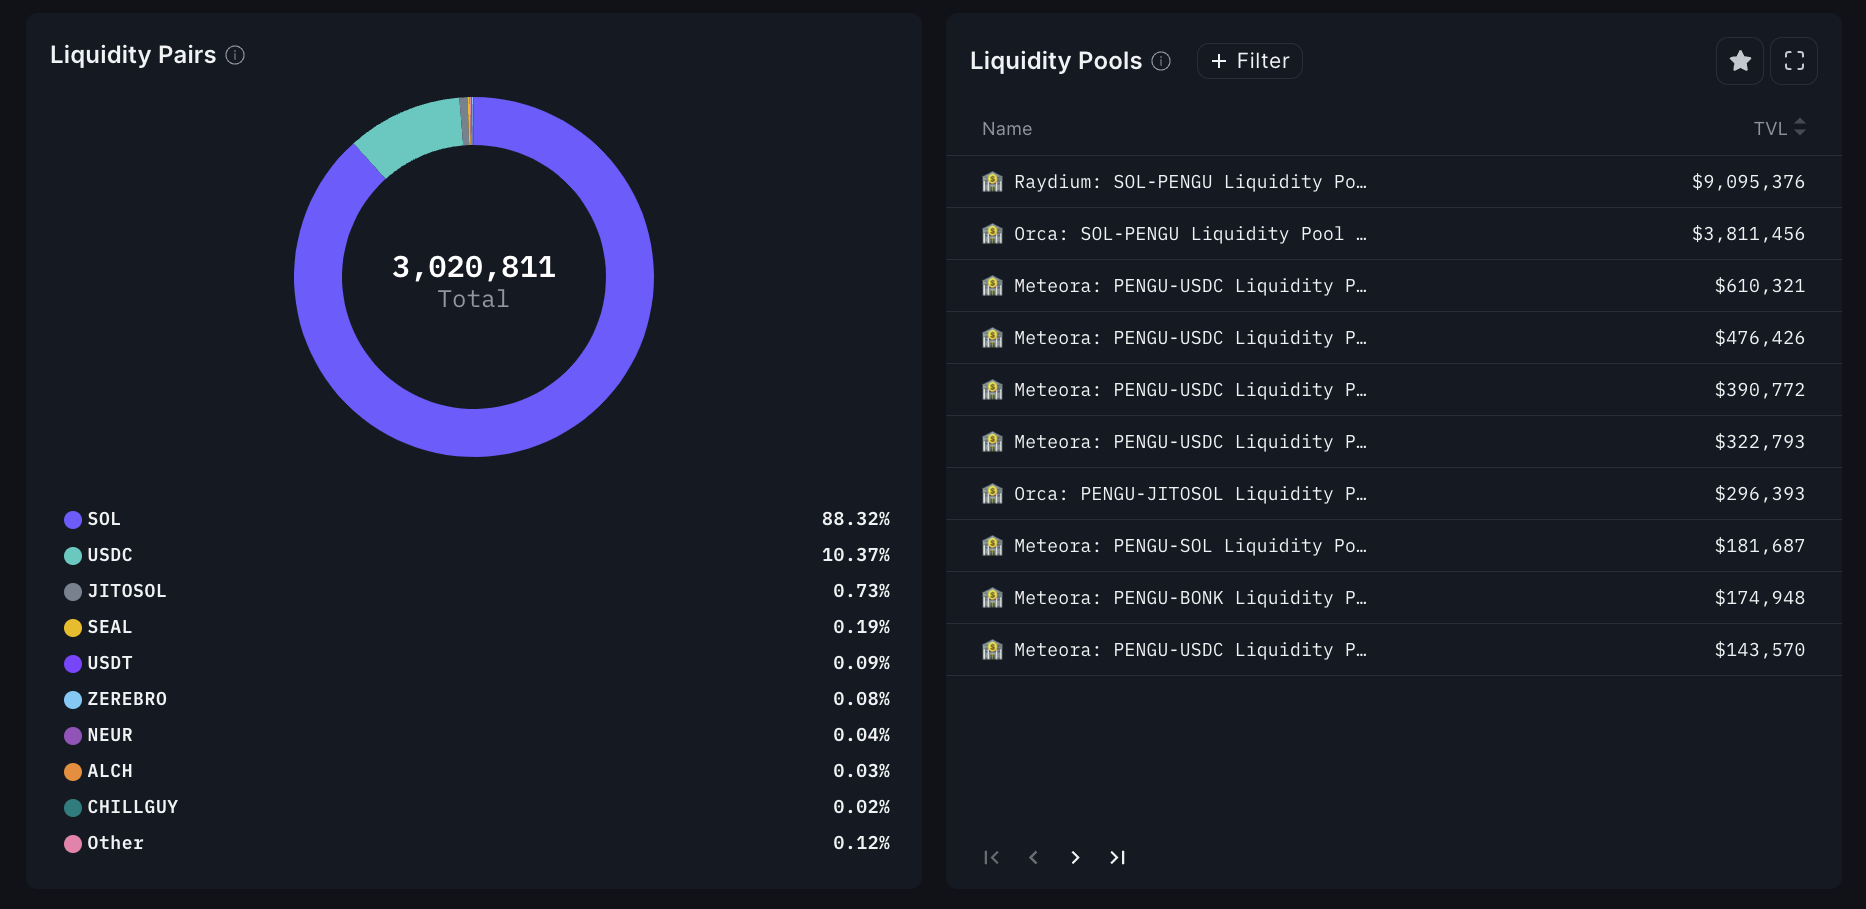Select the $296,393 TVL value

pos(1760,494)
